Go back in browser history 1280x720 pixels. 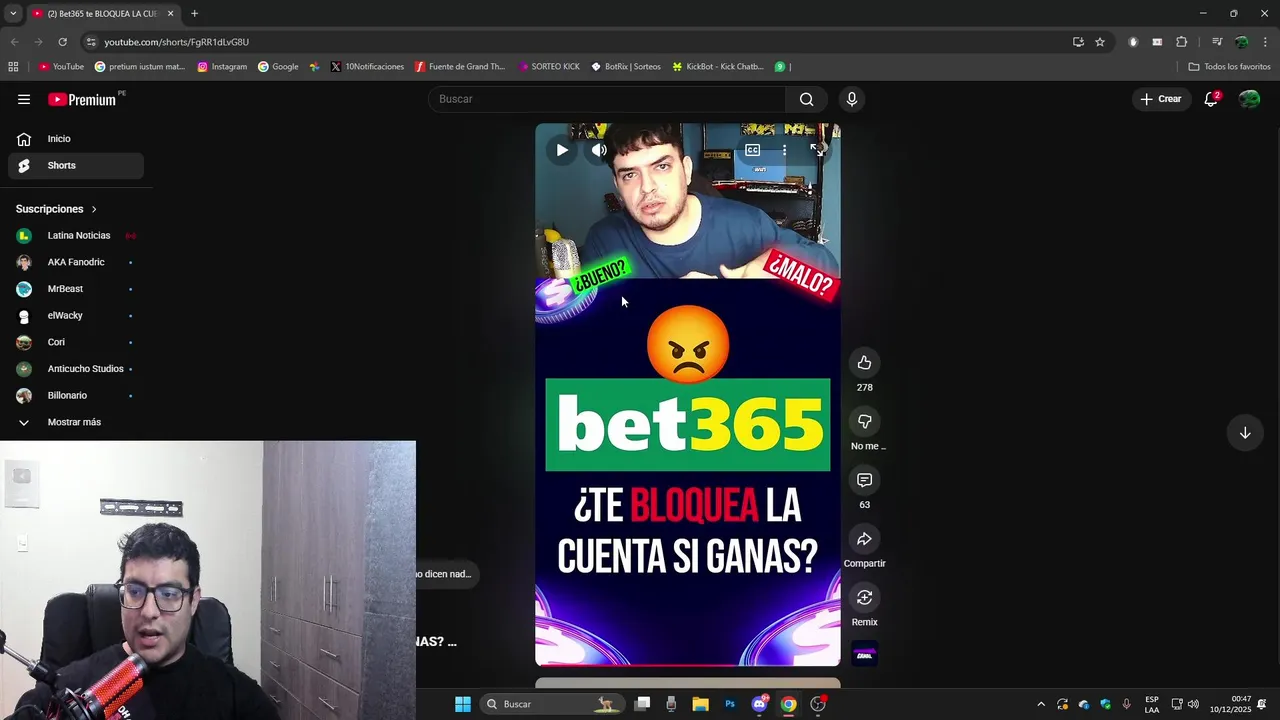[x=14, y=42]
